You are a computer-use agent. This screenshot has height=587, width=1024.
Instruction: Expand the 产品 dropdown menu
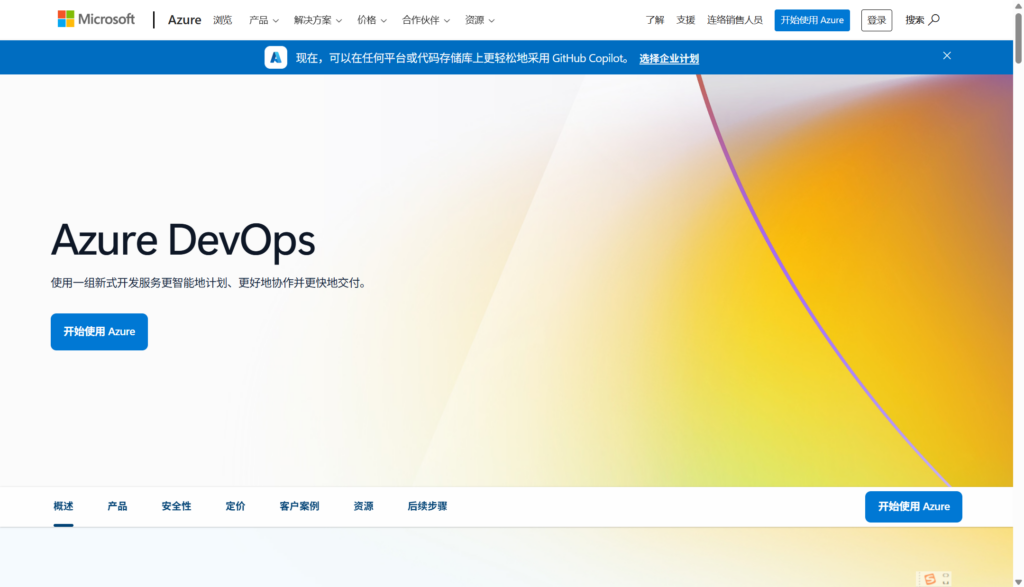(x=264, y=20)
